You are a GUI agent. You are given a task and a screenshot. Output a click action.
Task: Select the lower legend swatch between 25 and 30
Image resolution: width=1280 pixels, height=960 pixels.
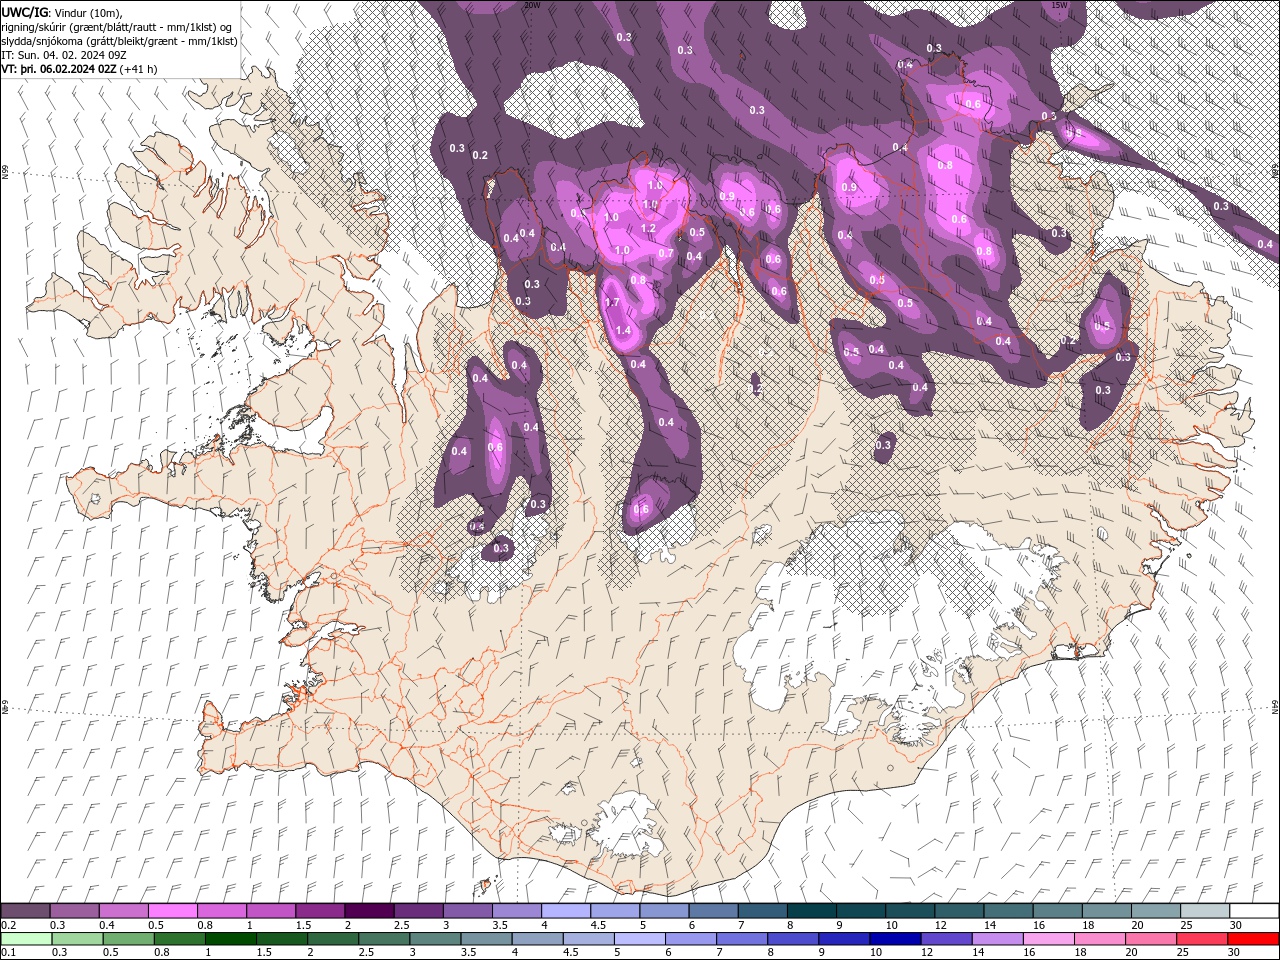(1201, 939)
